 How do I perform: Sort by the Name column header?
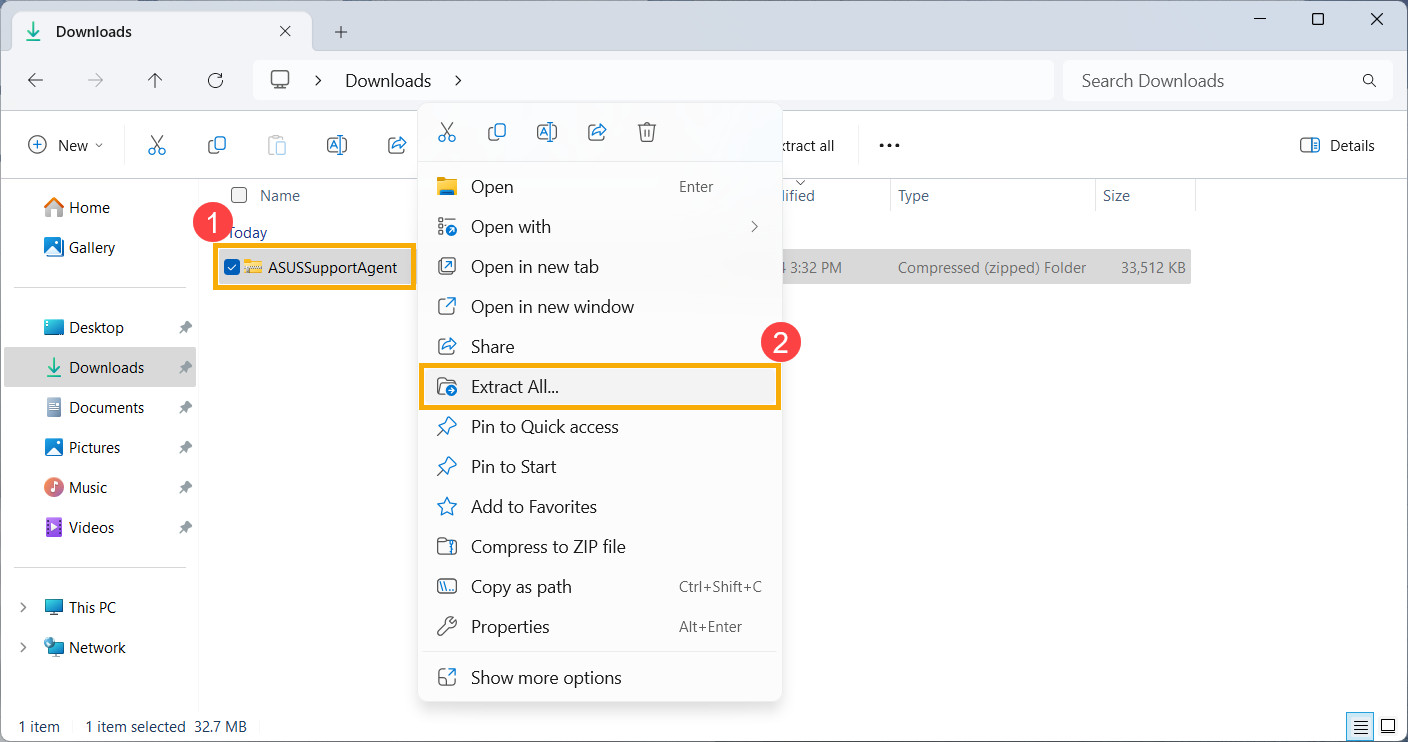(x=280, y=196)
